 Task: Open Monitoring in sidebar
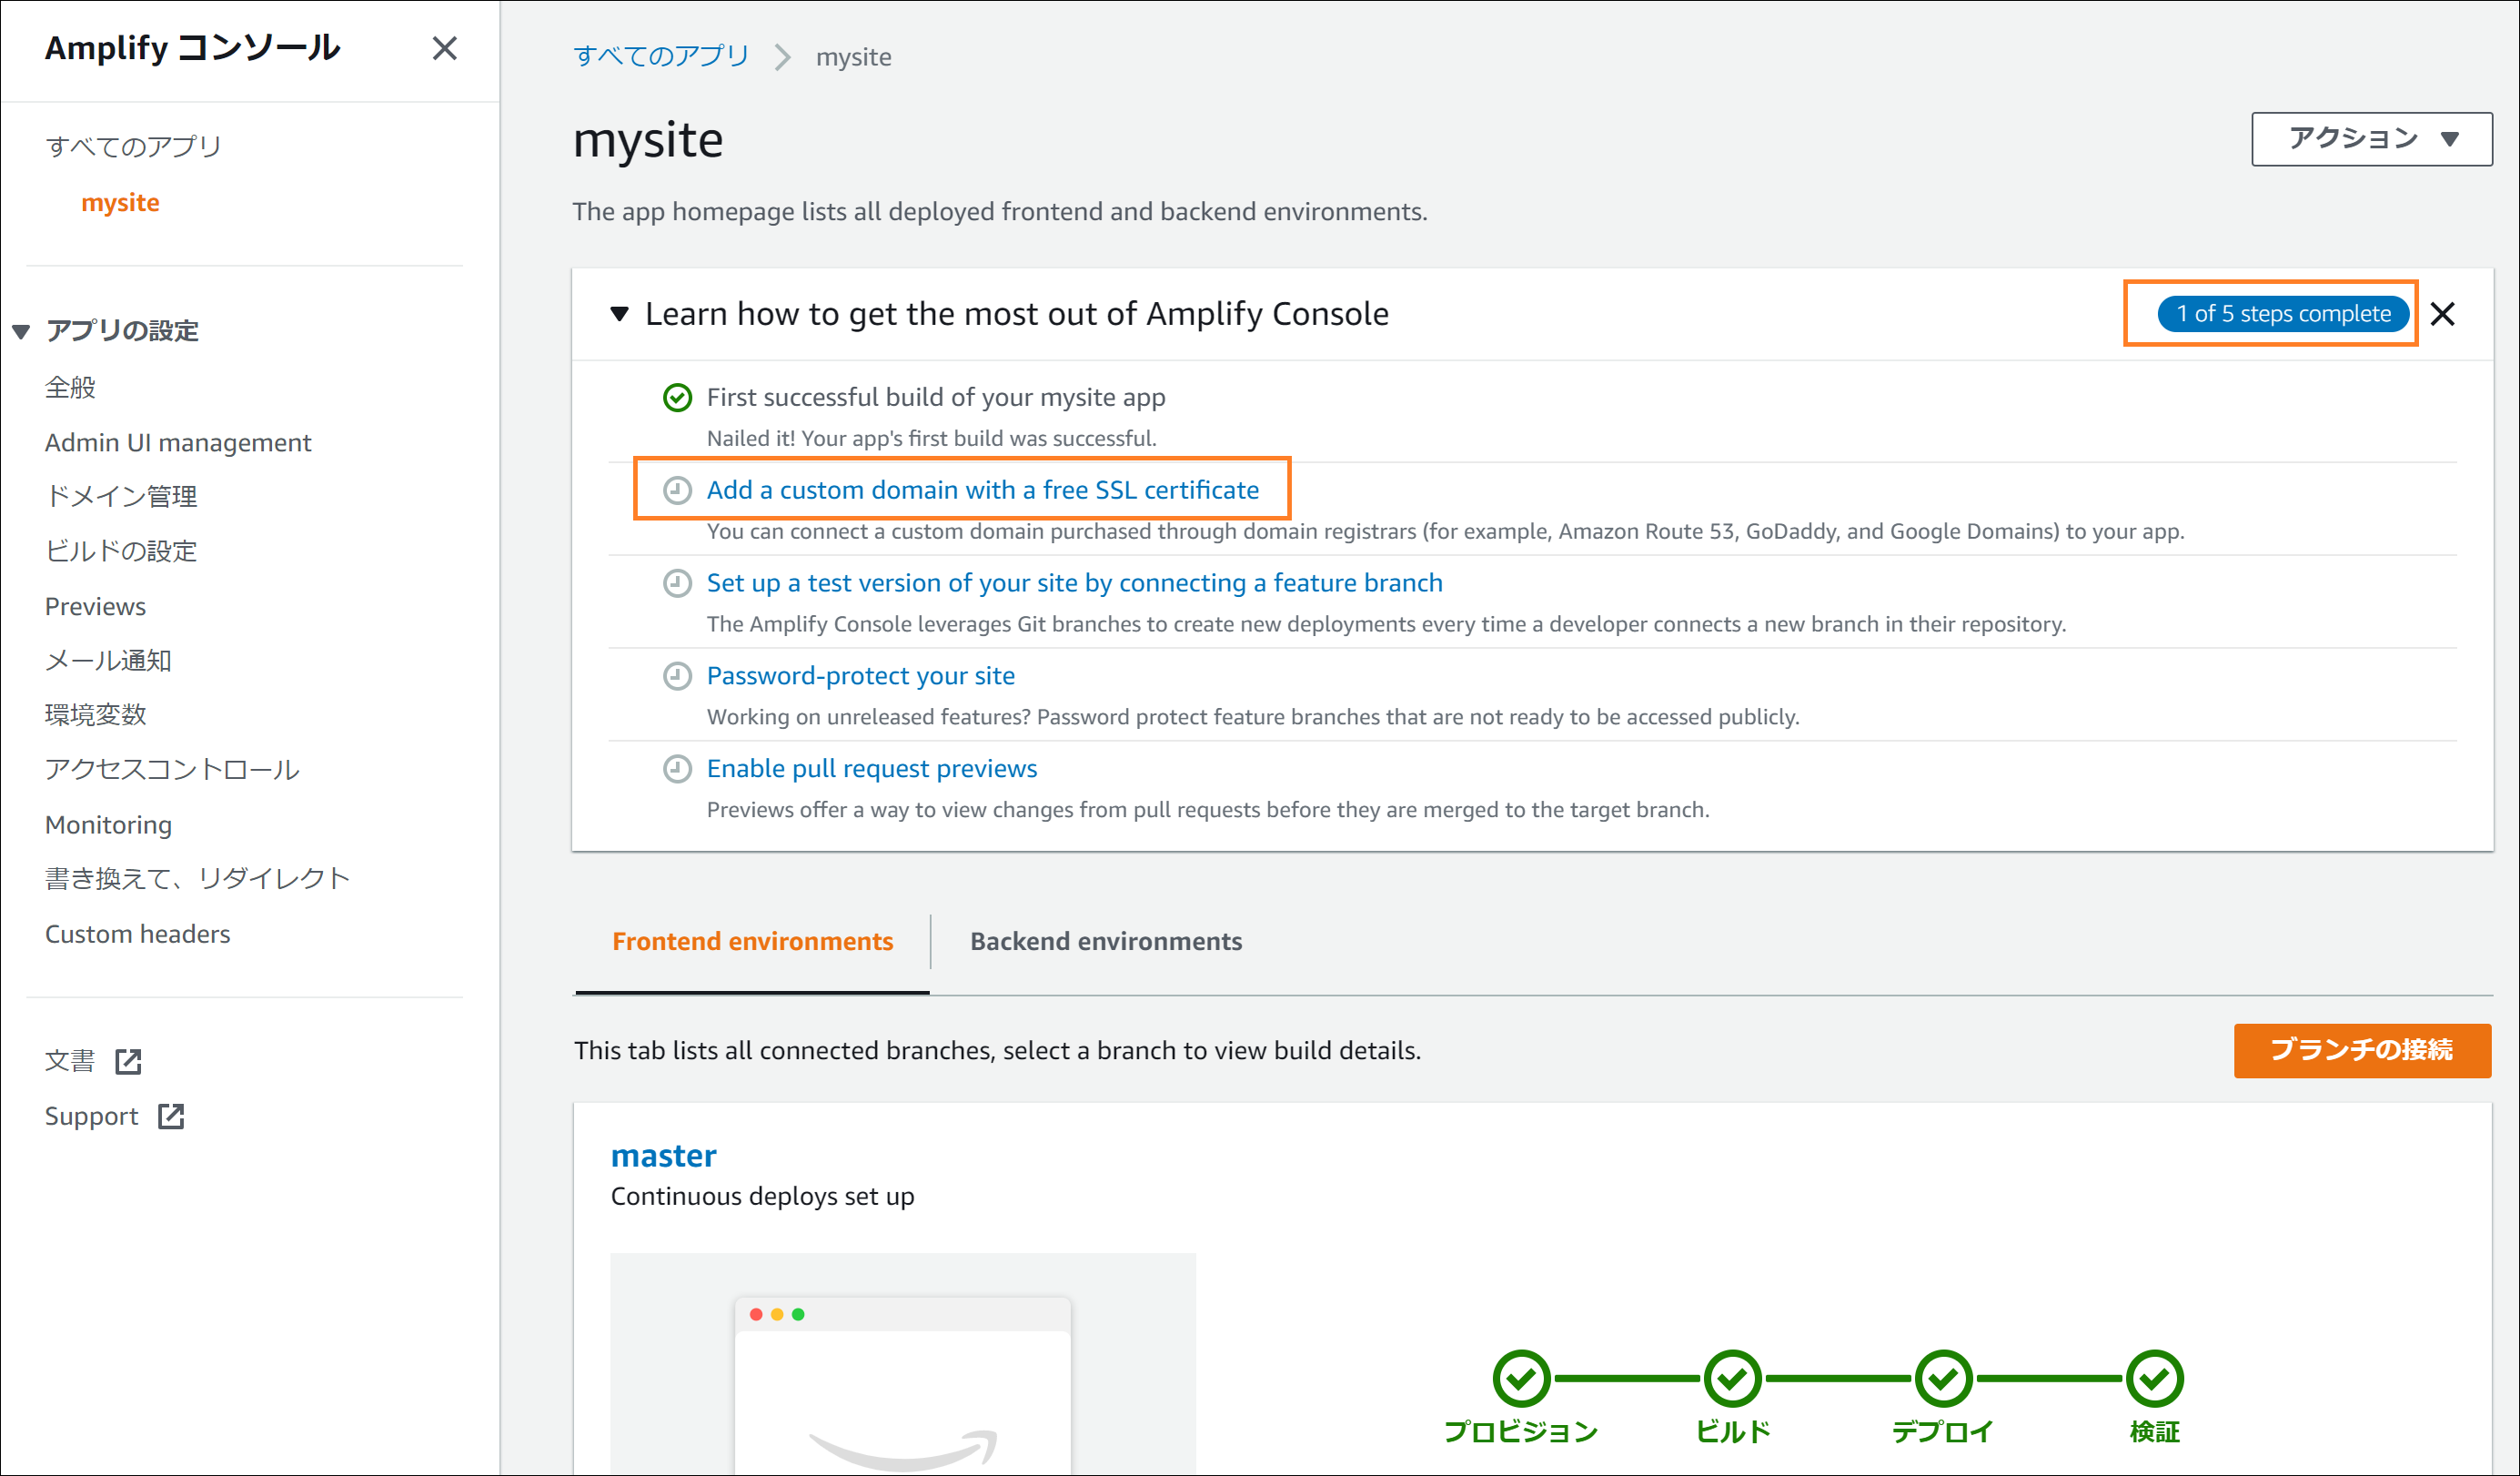tap(108, 824)
